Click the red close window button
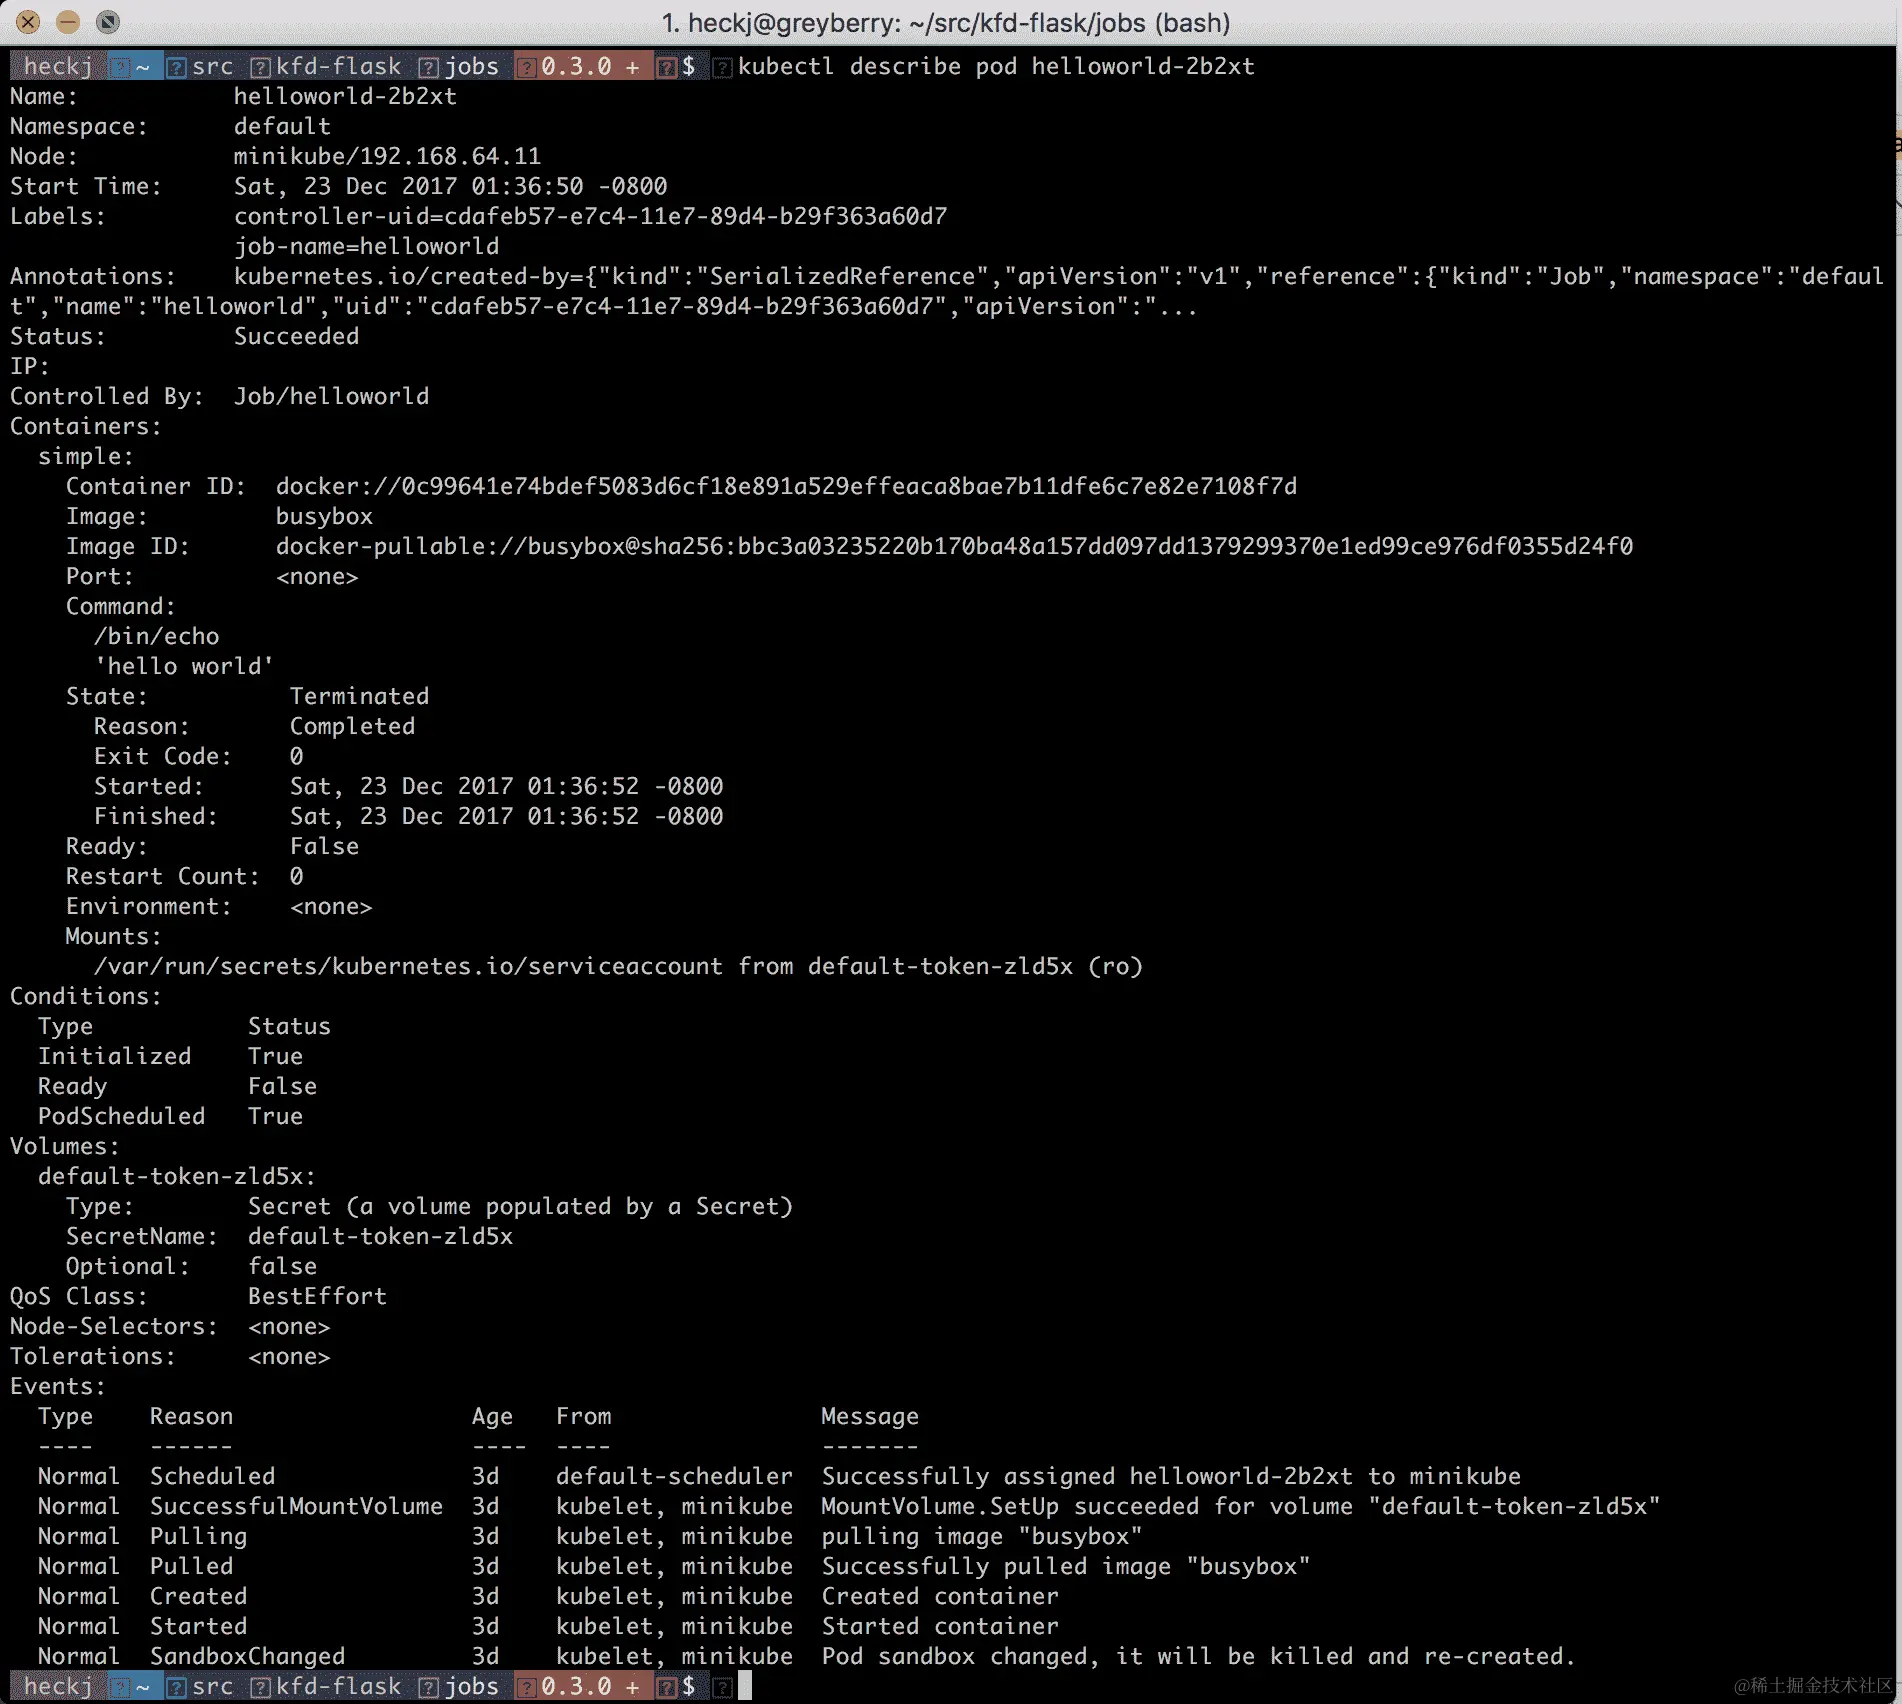 (28, 22)
